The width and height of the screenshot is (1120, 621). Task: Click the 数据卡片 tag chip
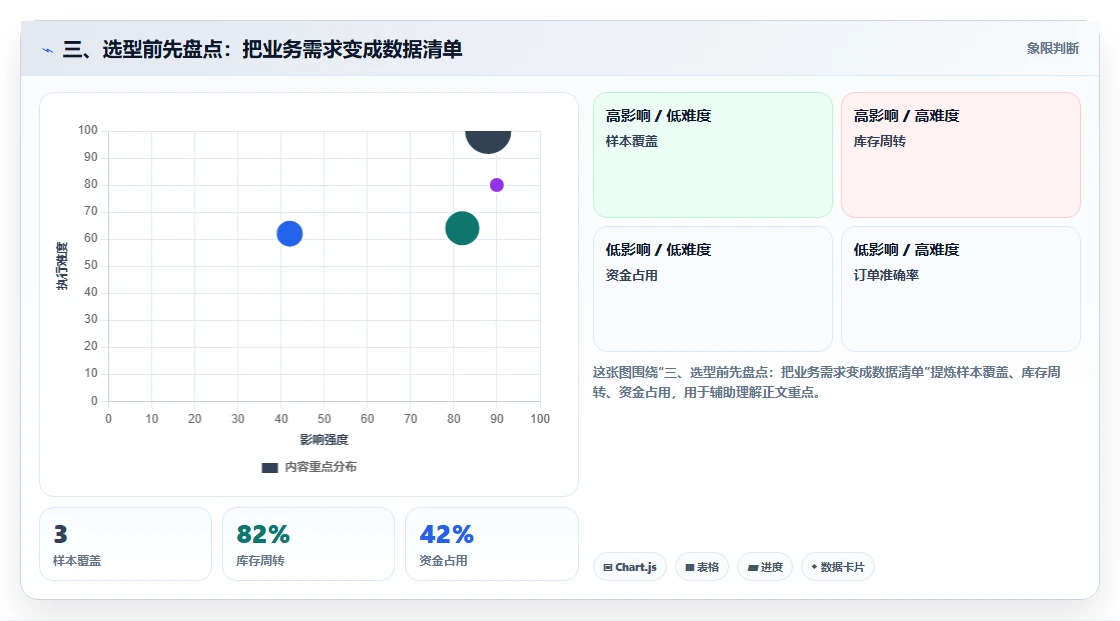click(x=838, y=567)
